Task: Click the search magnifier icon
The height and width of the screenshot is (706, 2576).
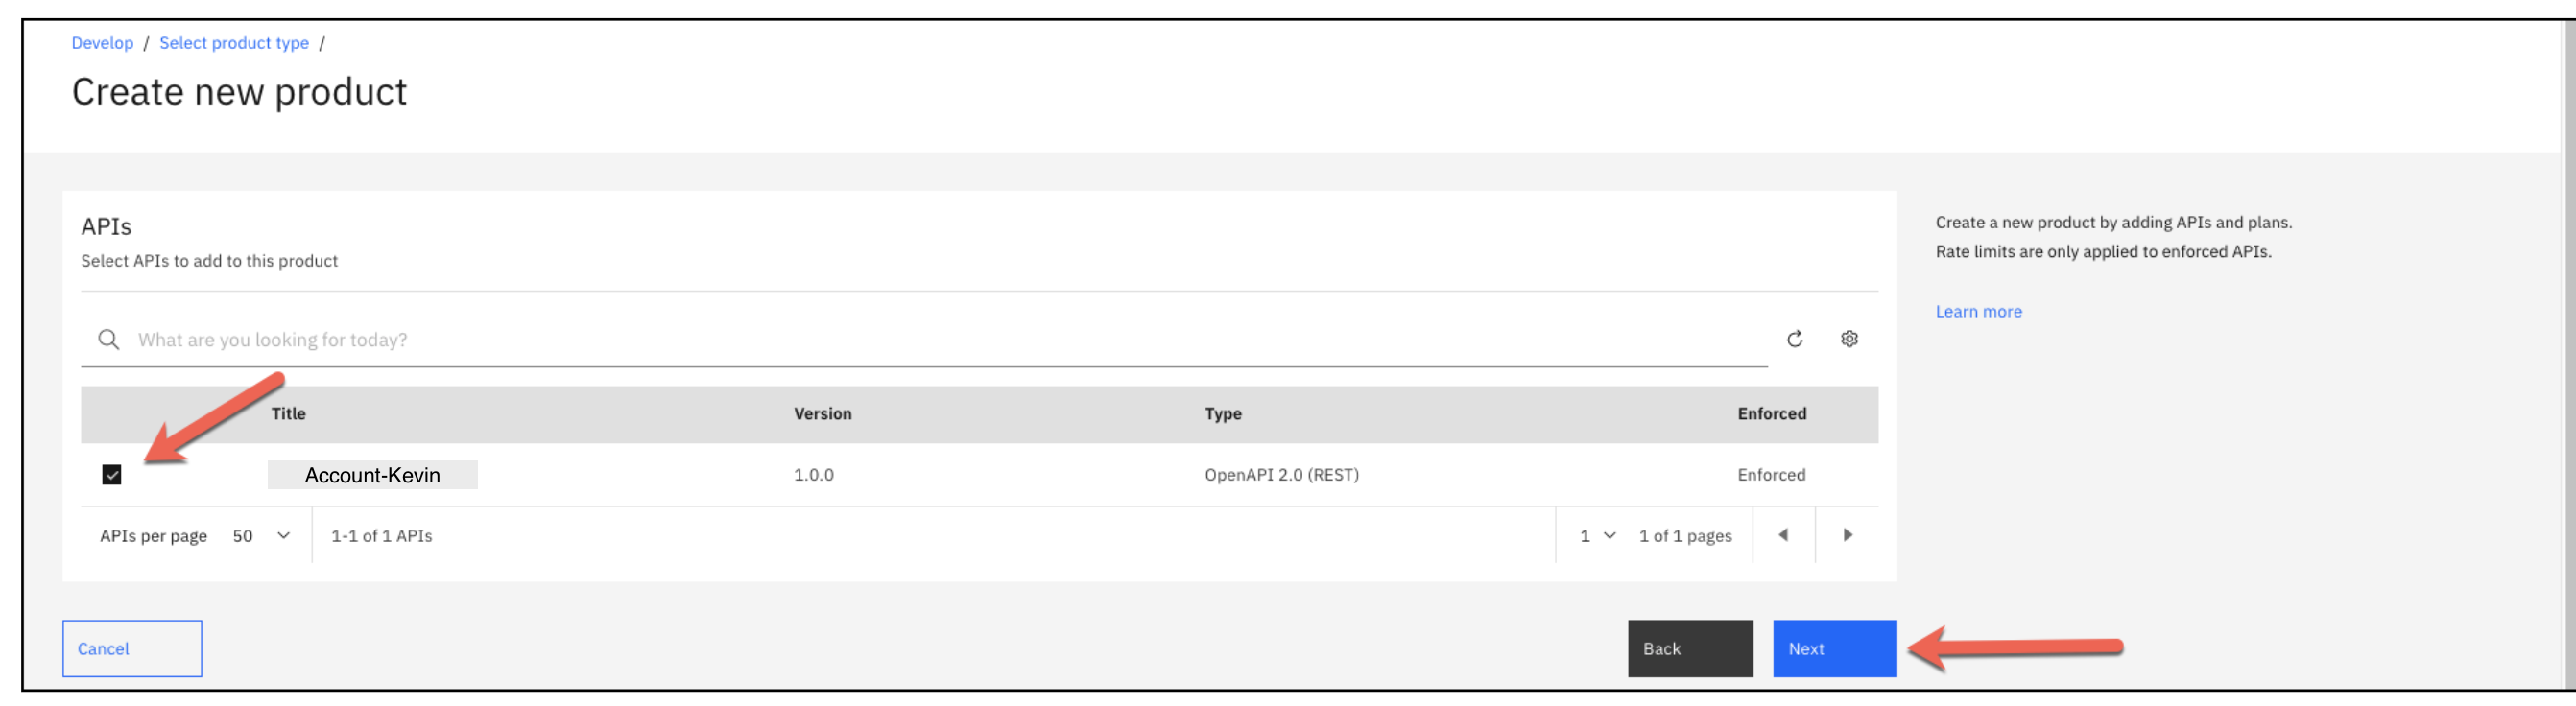Action: [108, 339]
